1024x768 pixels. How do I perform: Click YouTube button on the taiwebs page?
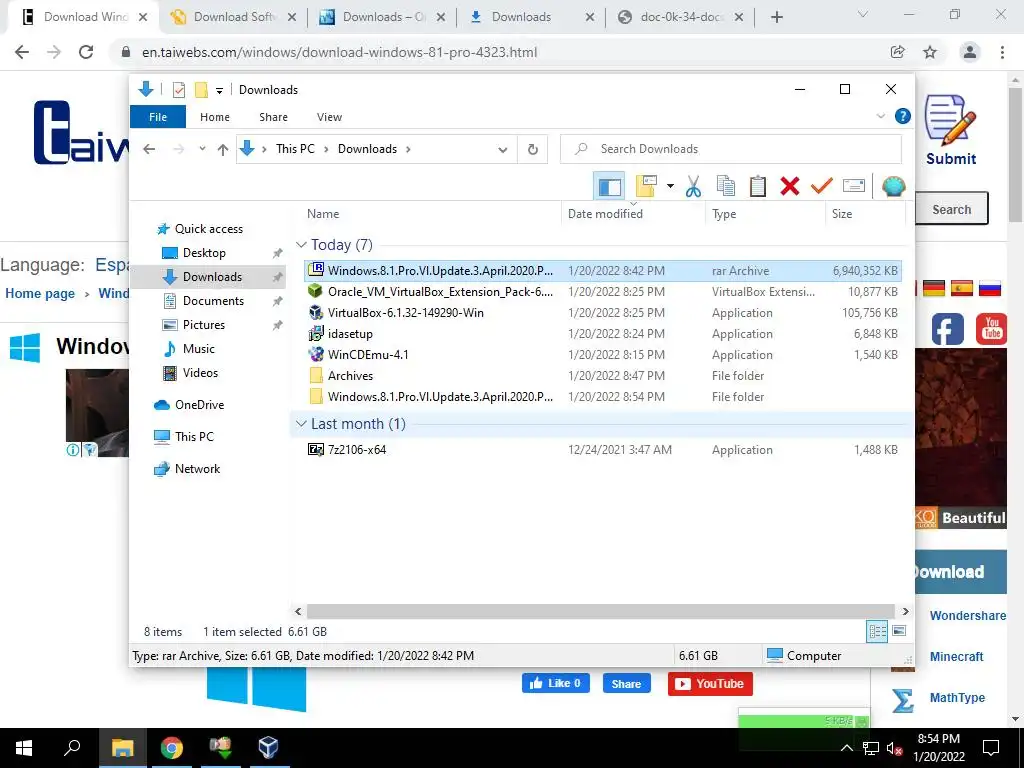click(x=710, y=684)
